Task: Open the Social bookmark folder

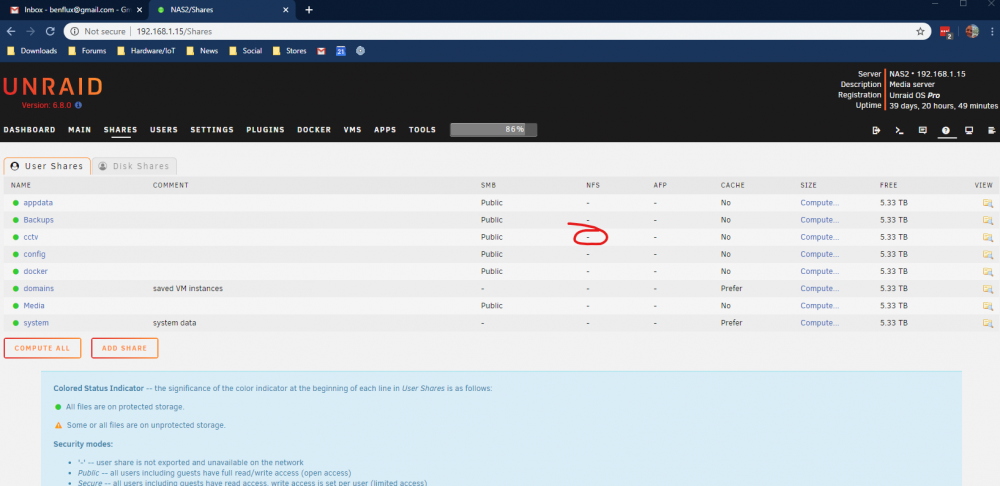Action: tap(246, 51)
